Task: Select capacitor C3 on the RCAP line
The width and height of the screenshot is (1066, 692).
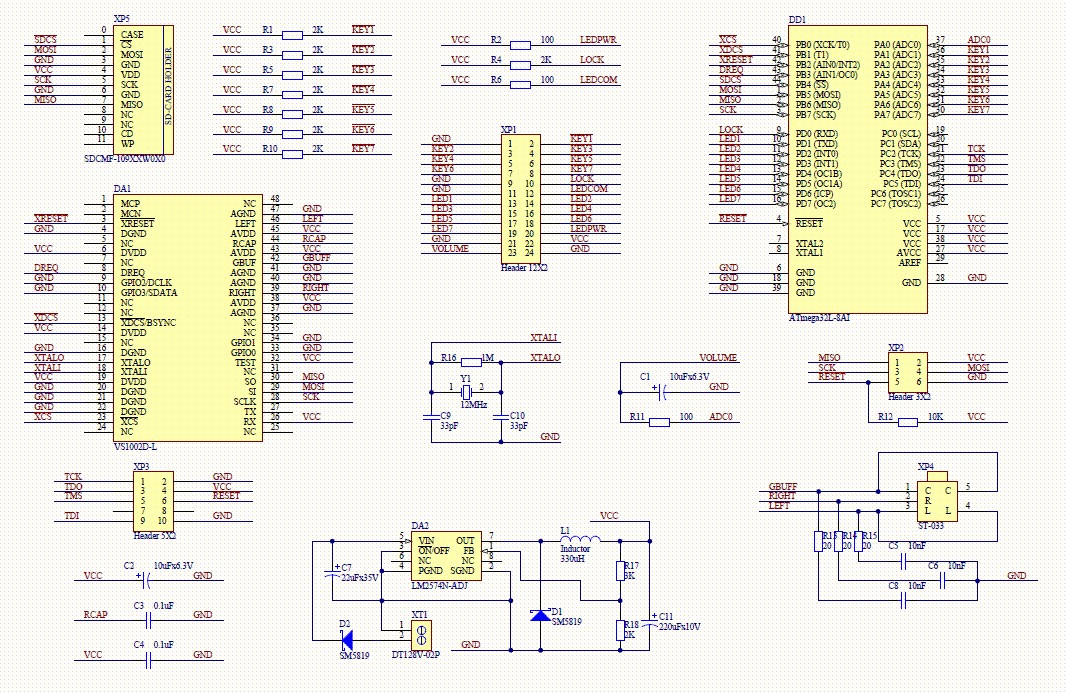Action: [x=148, y=620]
